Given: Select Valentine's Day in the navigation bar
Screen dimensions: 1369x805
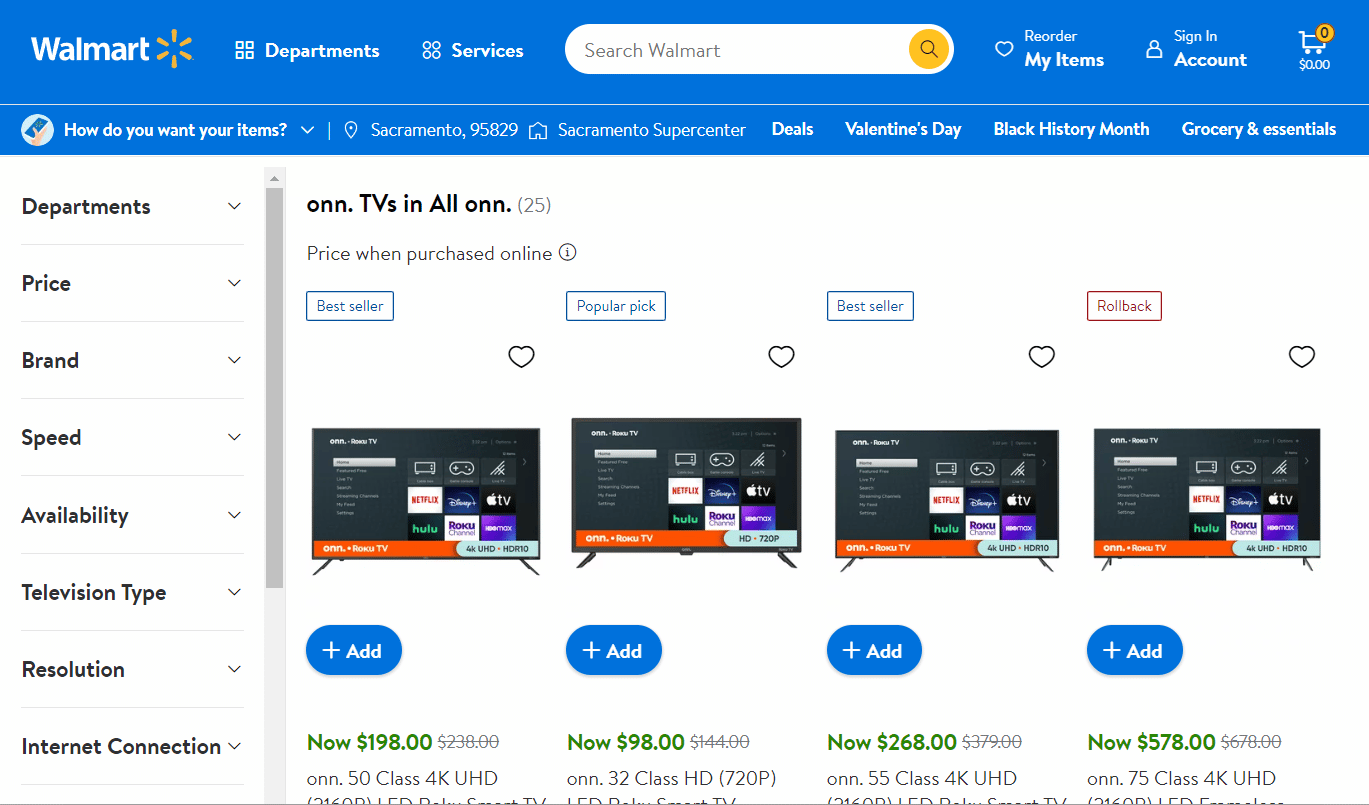Looking at the screenshot, I should (x=902, y=129).
